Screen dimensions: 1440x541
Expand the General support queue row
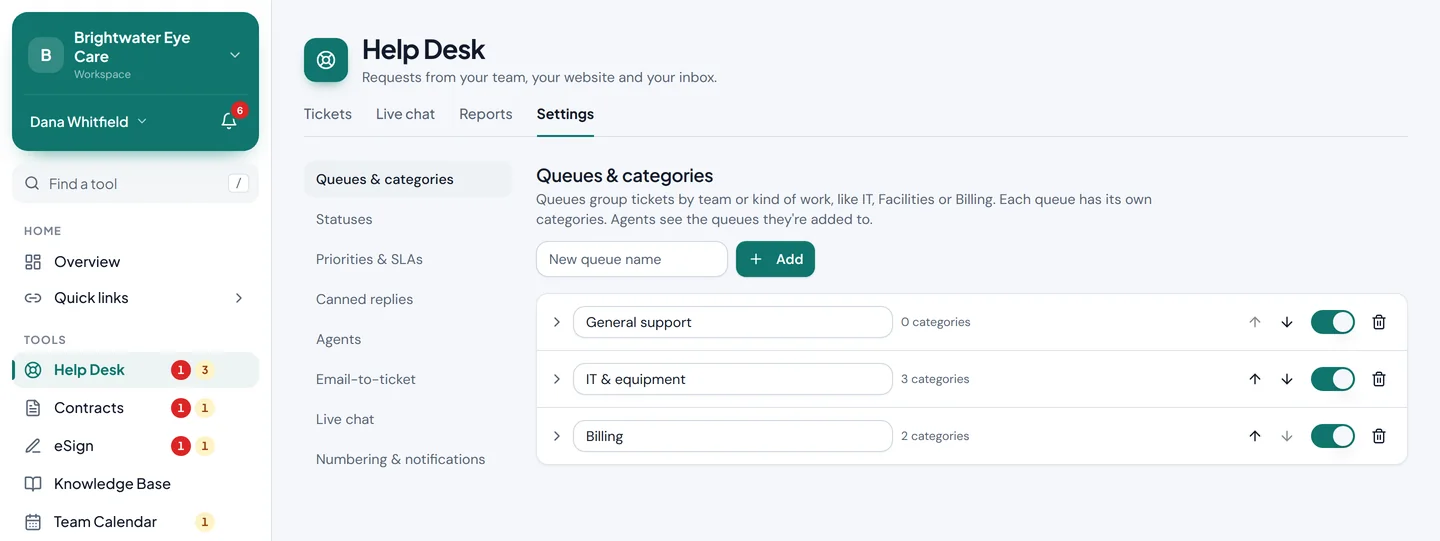(x=557, y=322)
